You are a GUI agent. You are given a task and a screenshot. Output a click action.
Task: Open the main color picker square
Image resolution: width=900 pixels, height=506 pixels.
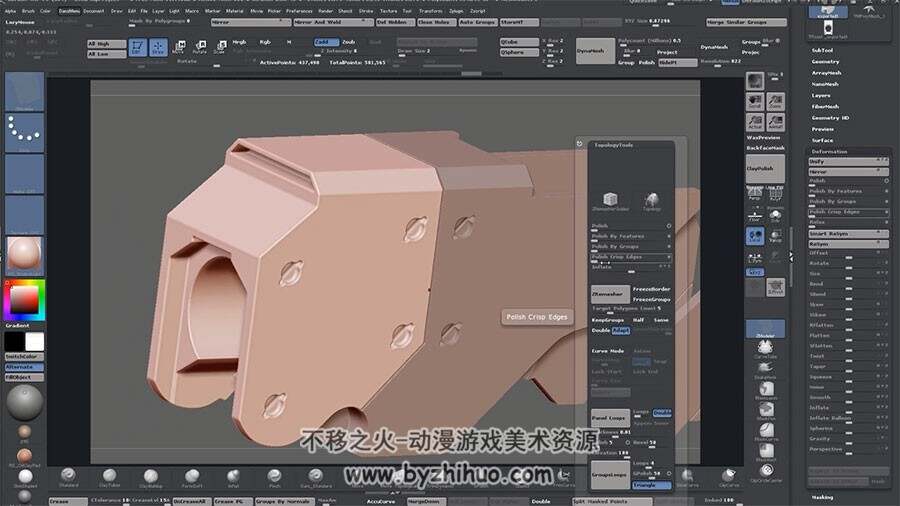24,299
